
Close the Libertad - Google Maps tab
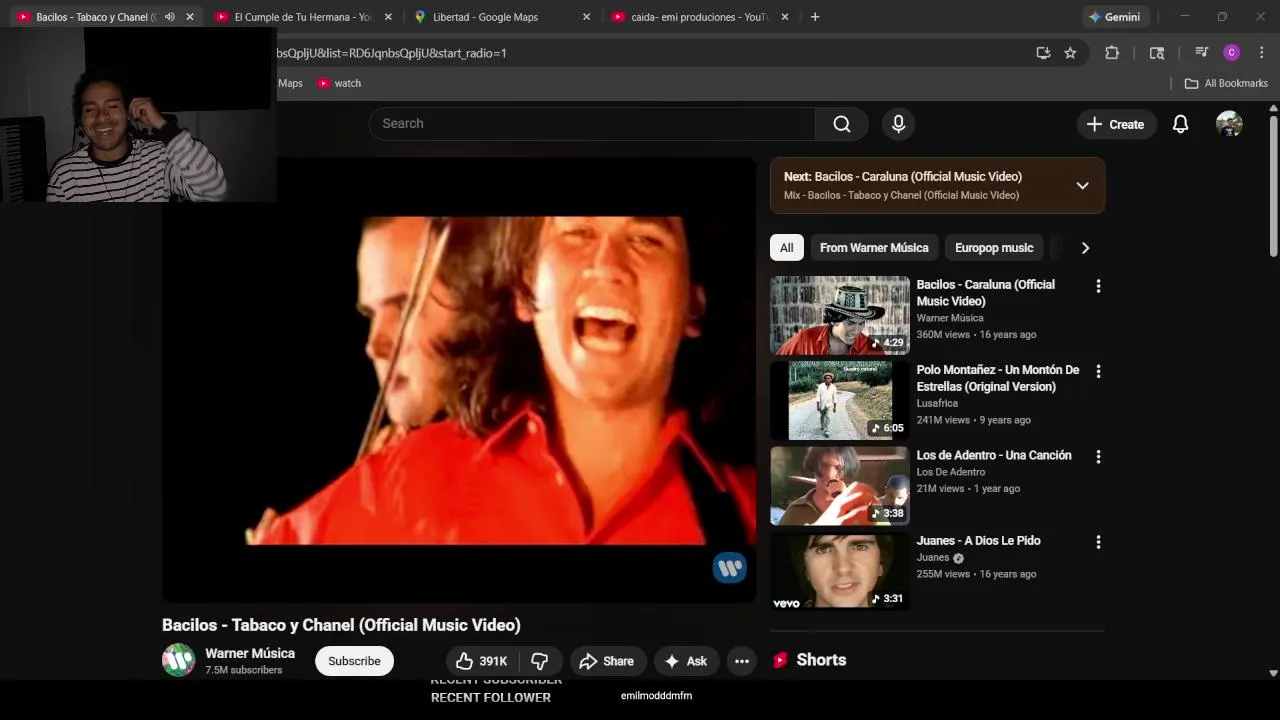point(586,17)
